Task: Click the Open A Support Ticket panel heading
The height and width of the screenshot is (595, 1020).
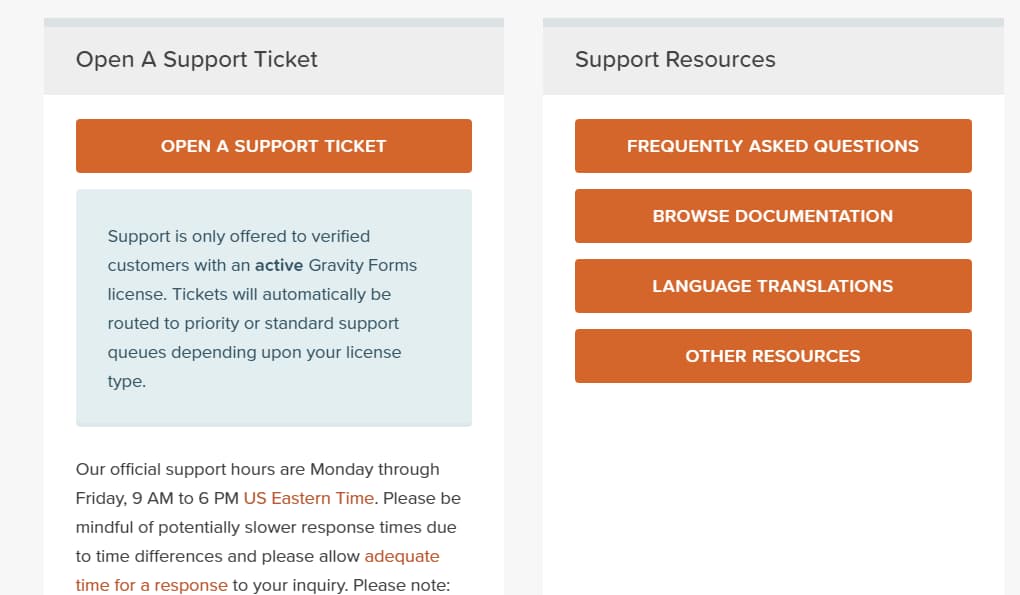Action: (196, 59)
